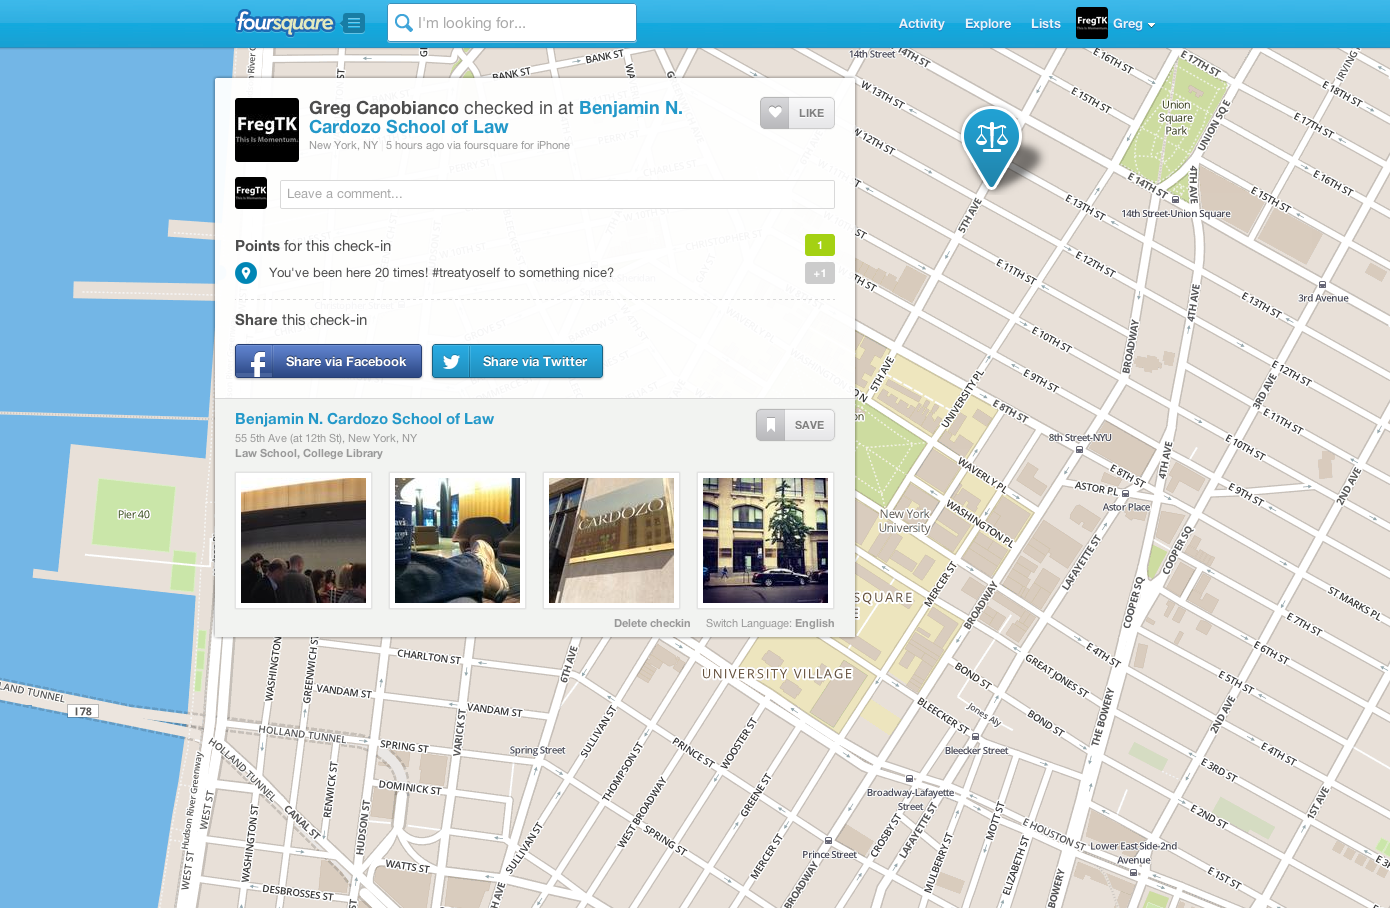Click the I 78 highway shield
This screenshot has height=908, width=1390.
pos(83,712)
